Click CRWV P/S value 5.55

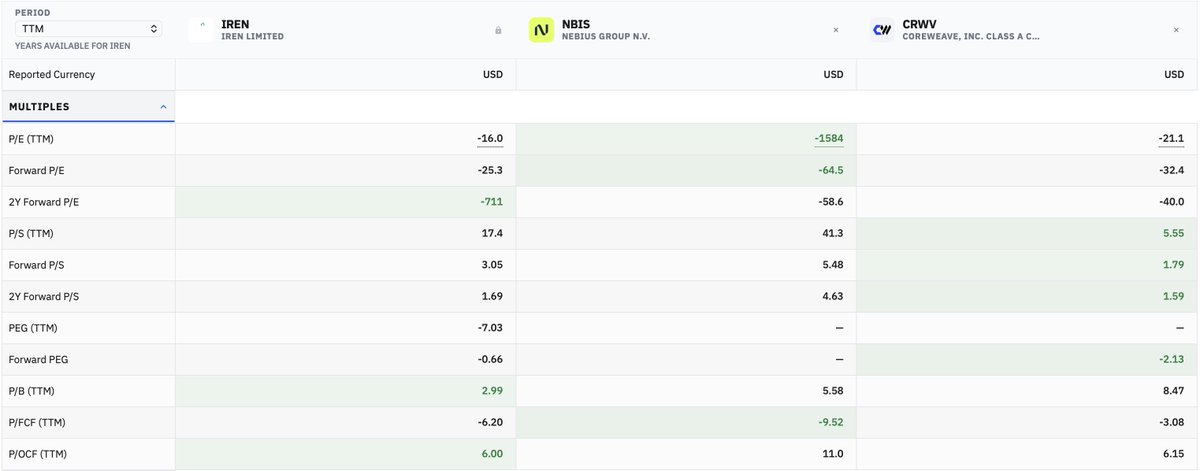pos(1172,234)
